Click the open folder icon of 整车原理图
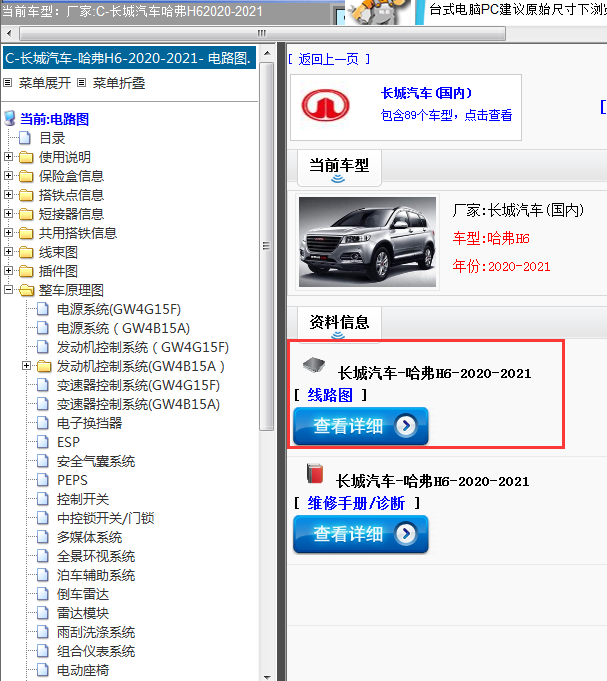This screenshot has width=607, height=681. coord(26,290)
